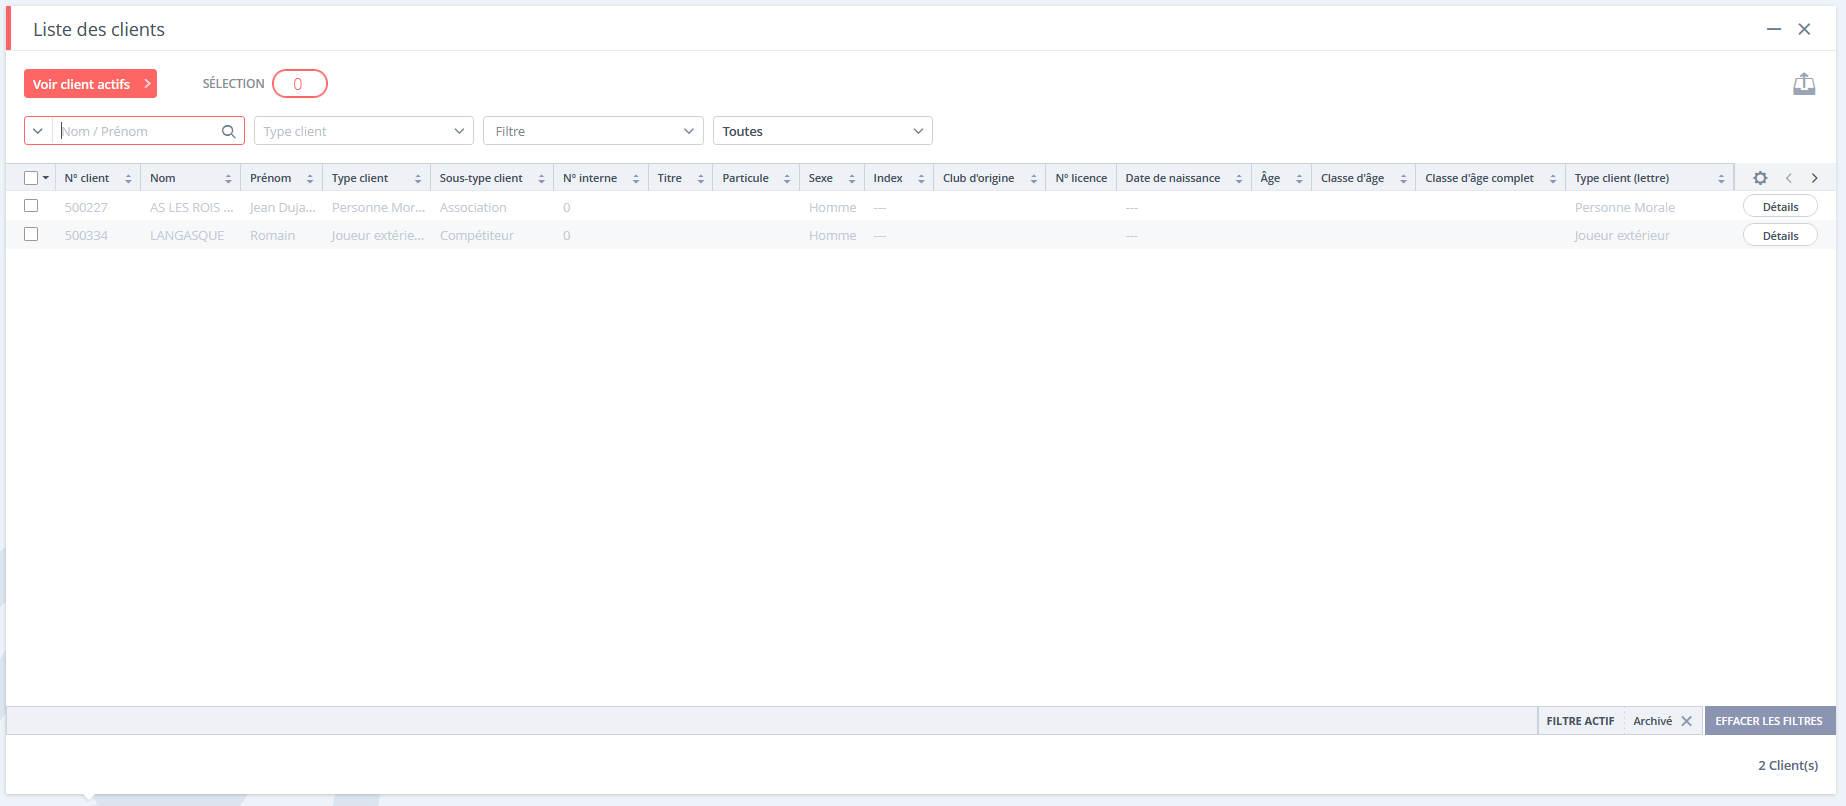Click first name Jean Duja...
Viewport: 1846px width, 806px height.
point(283,207)
